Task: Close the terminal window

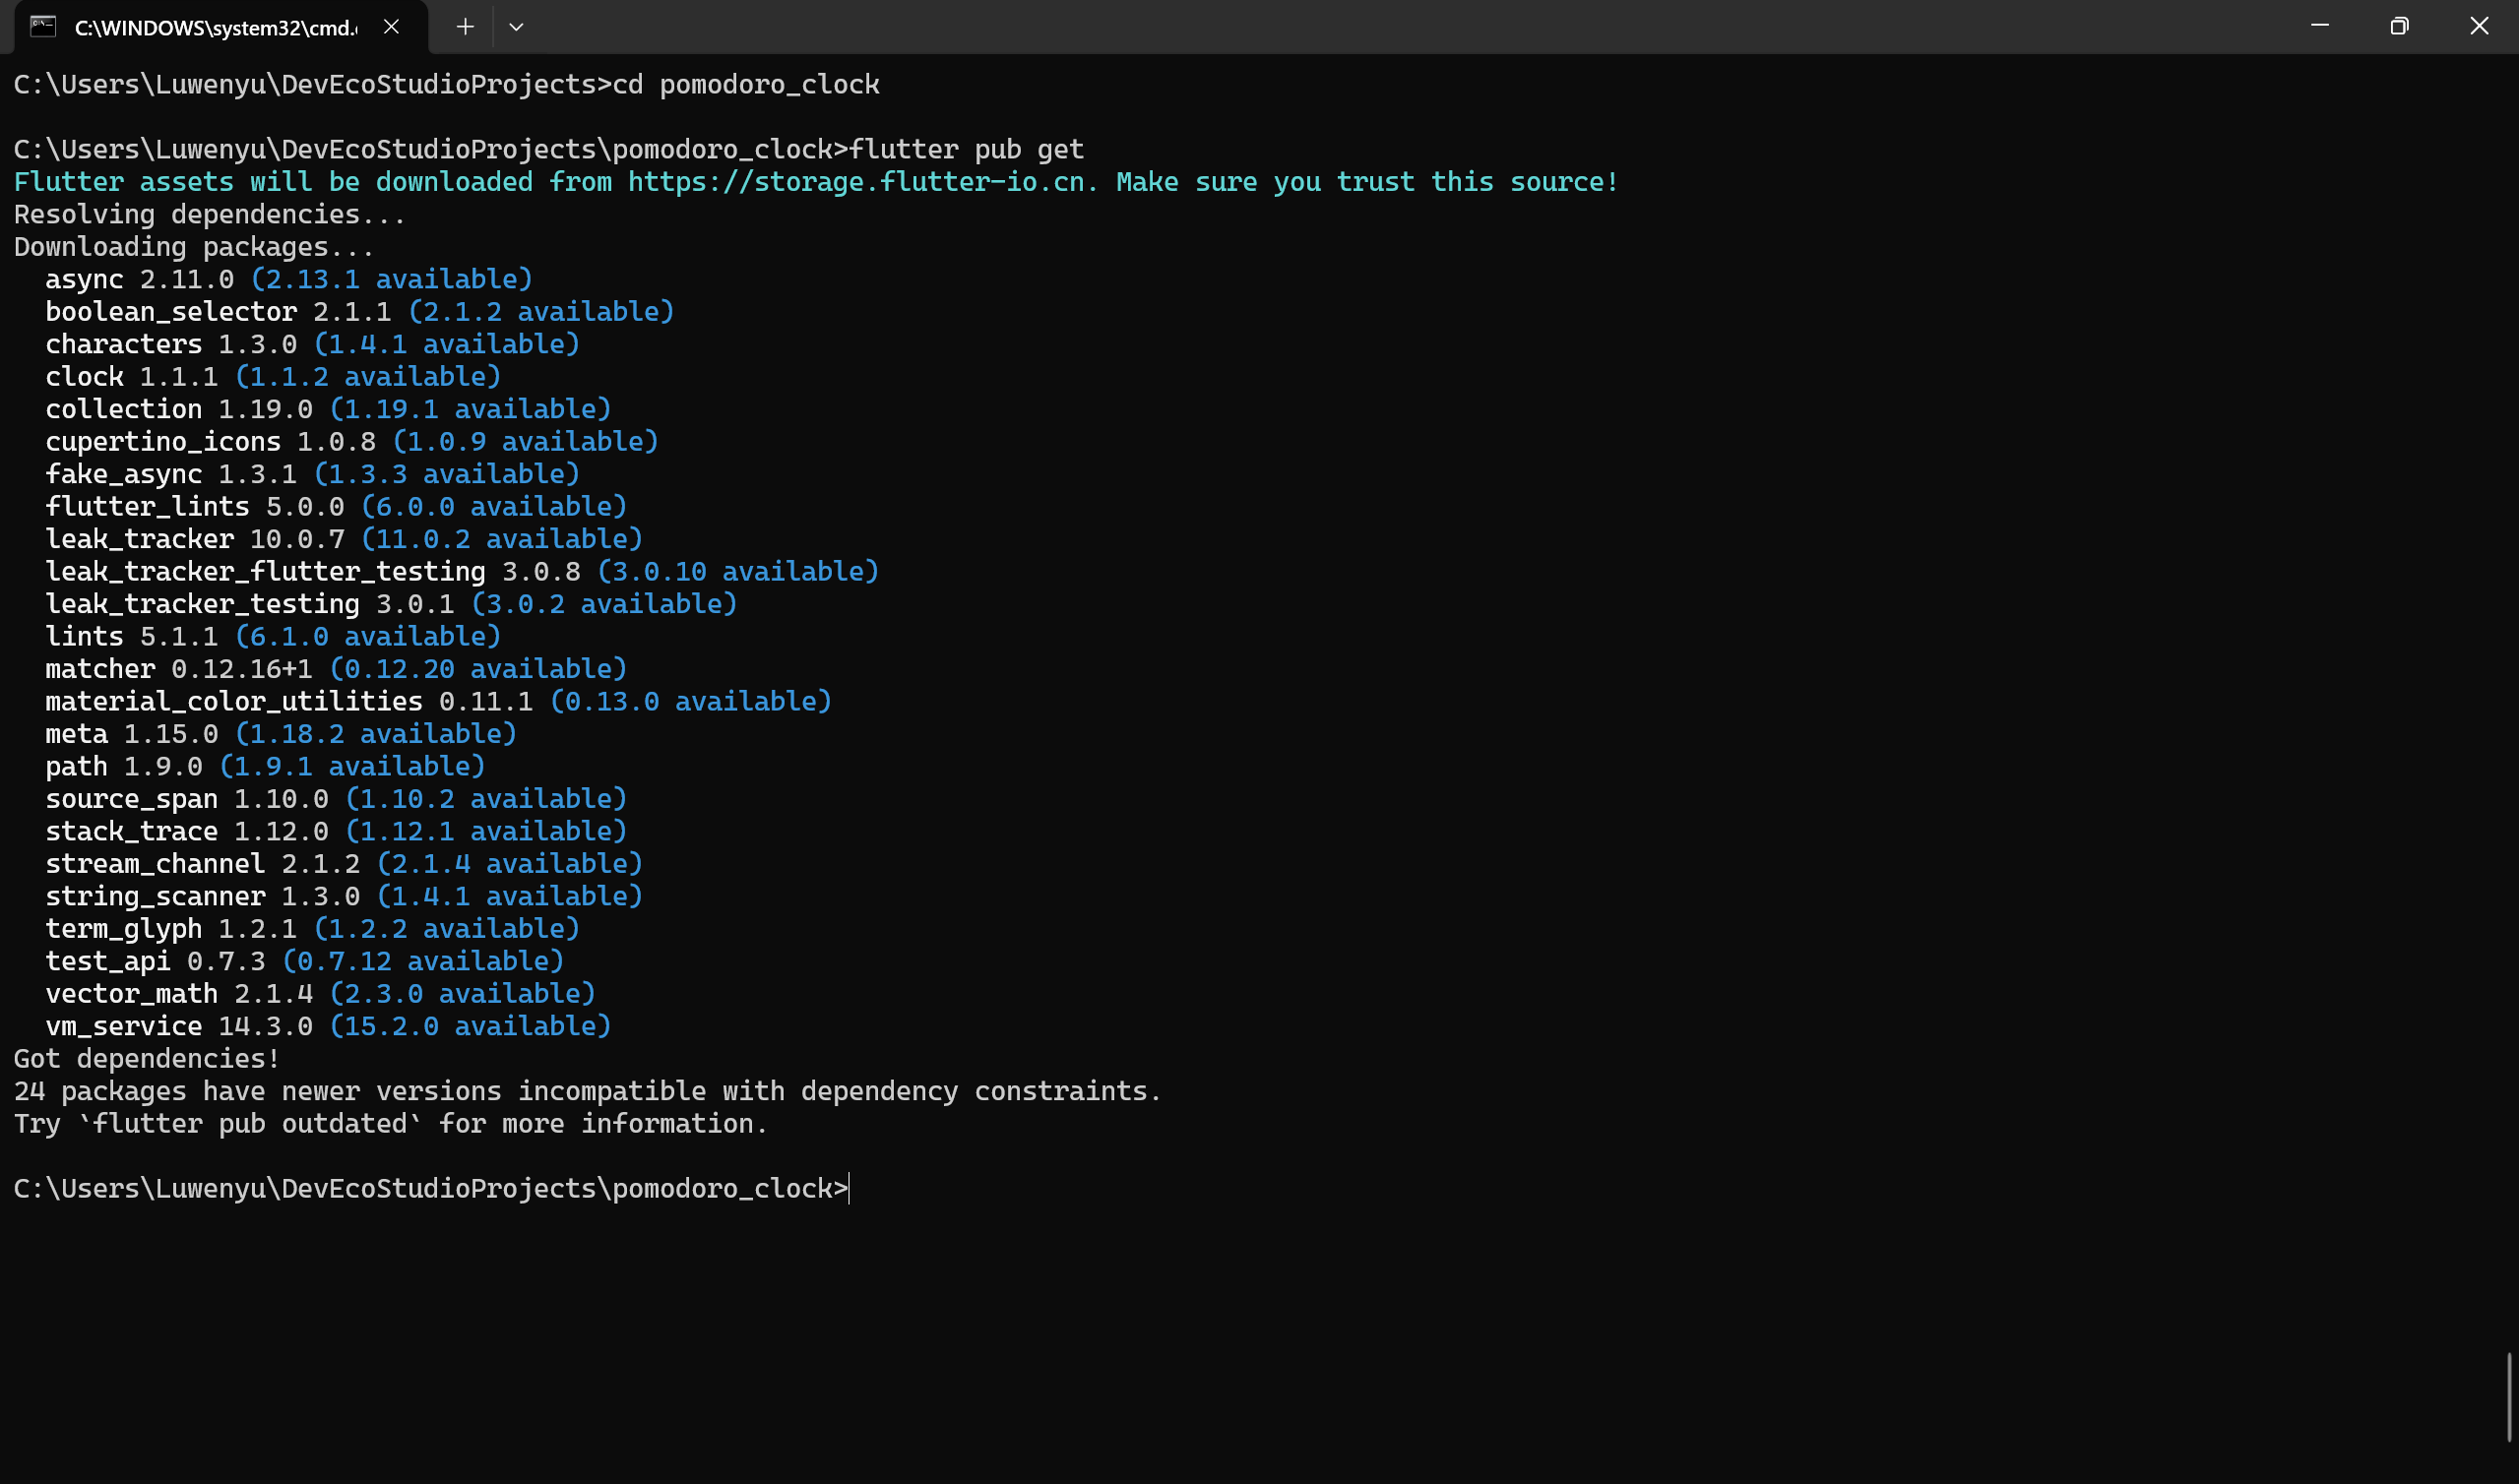Action: coord(2479,26)
